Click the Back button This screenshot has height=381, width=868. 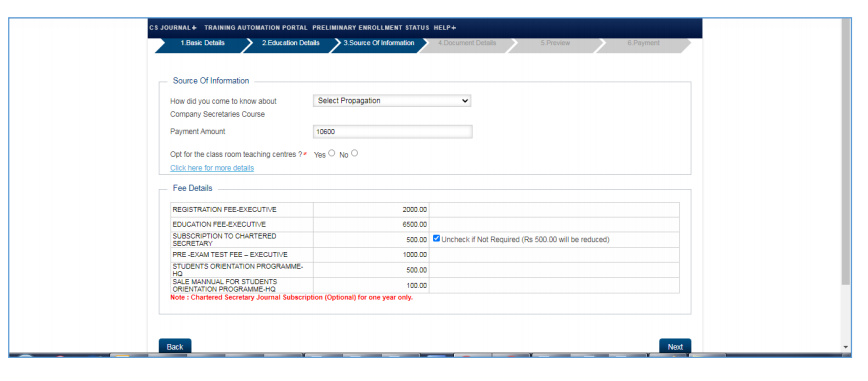pos(175,347)
